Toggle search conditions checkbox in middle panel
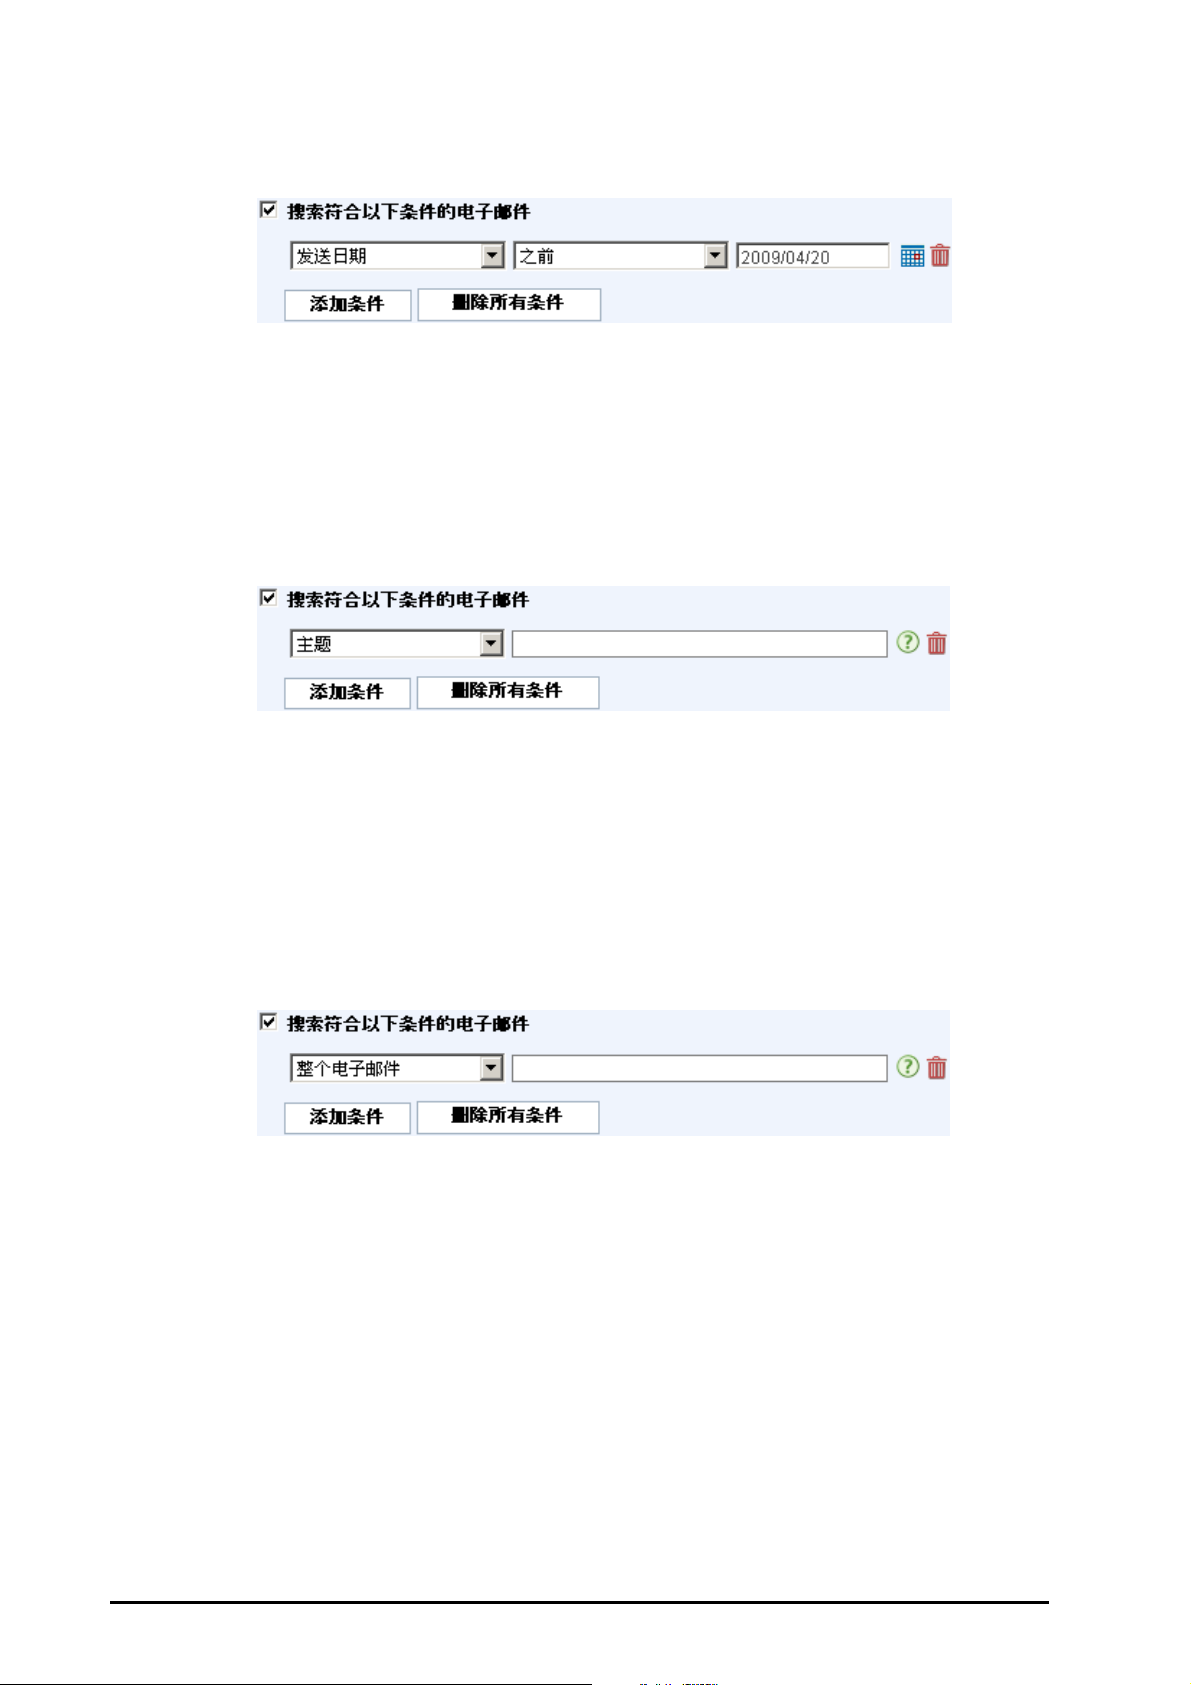Viewport: 1191px width, 1685px height. click(x=268, y=598)
